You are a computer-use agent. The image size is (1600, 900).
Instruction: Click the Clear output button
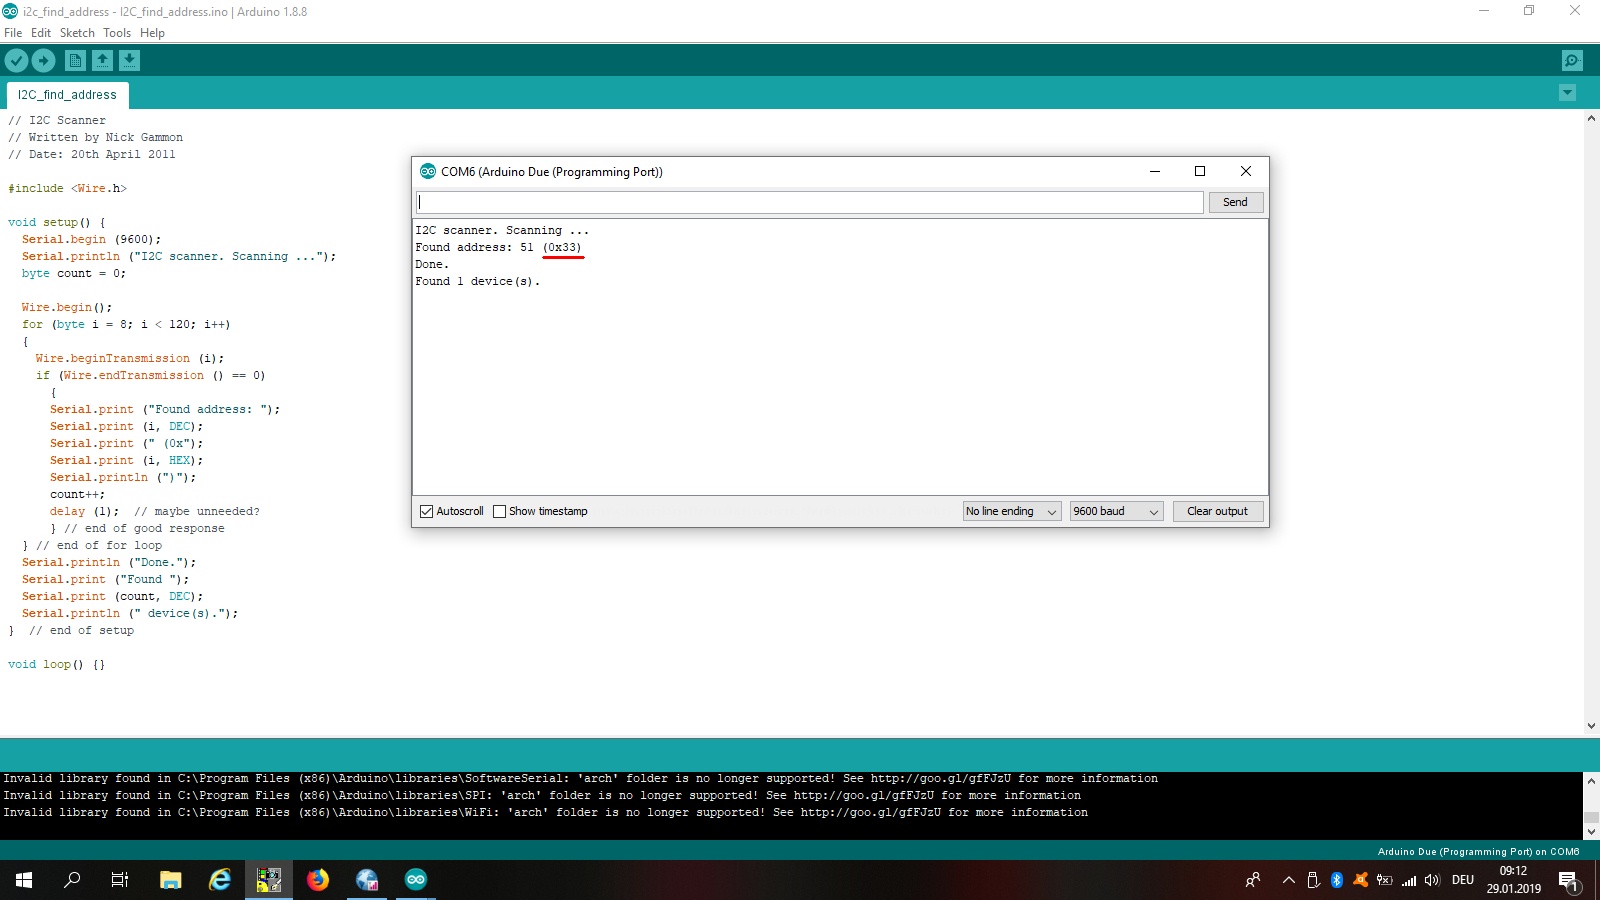tap(1218, 511)
